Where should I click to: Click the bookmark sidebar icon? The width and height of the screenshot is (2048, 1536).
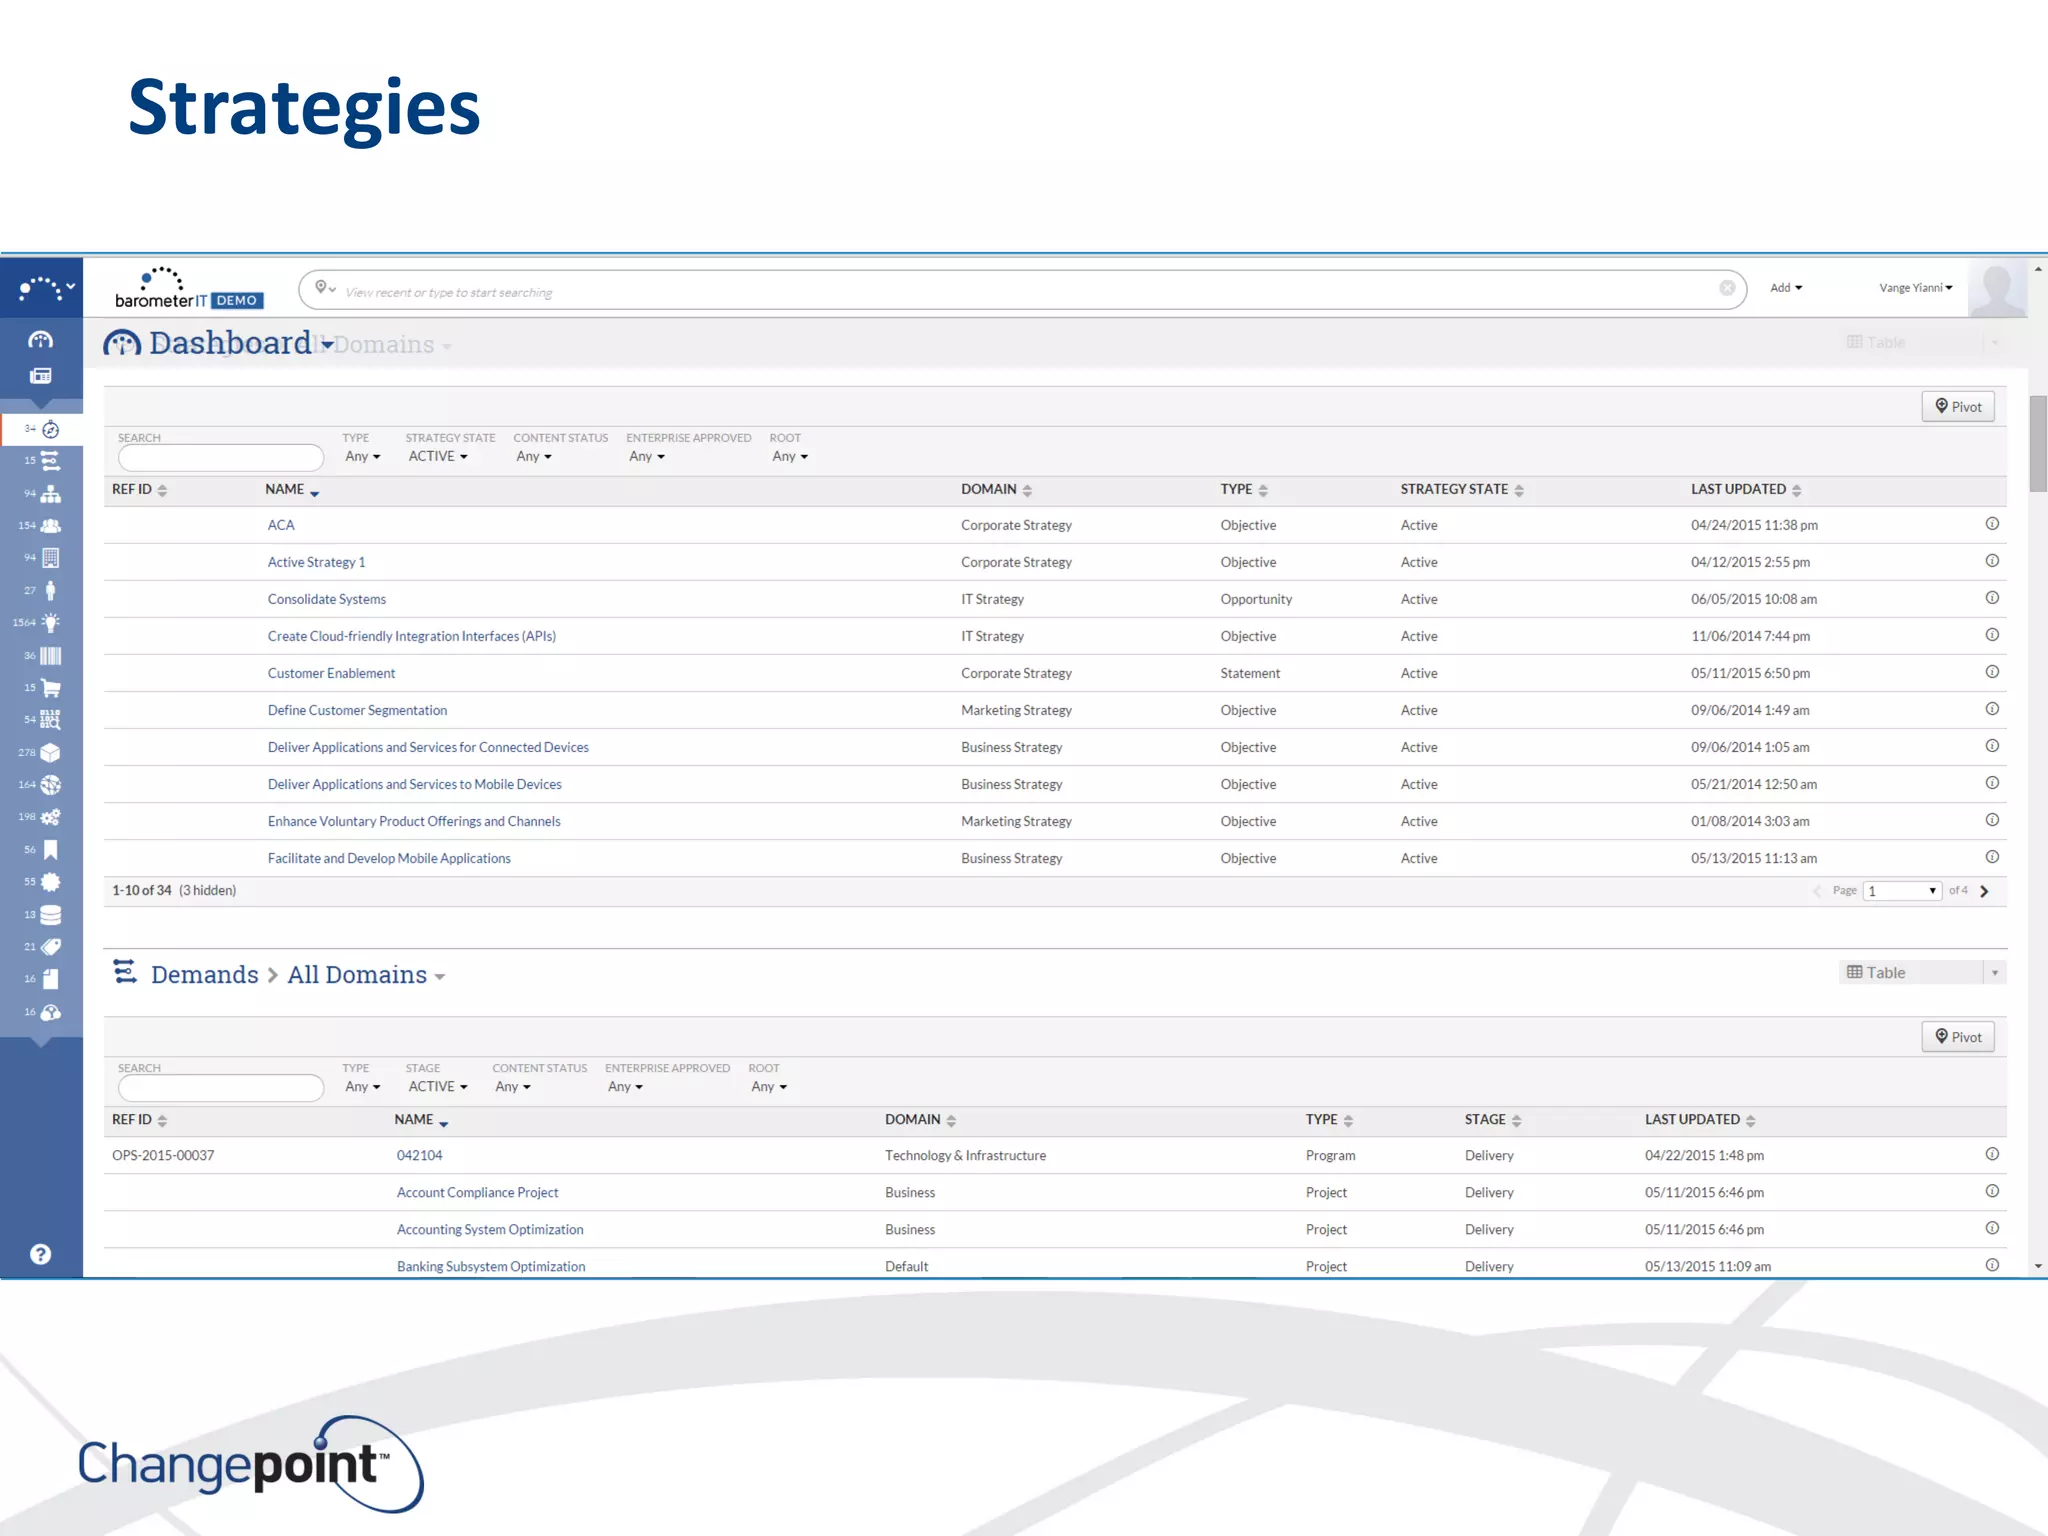[x=50, y=849]
